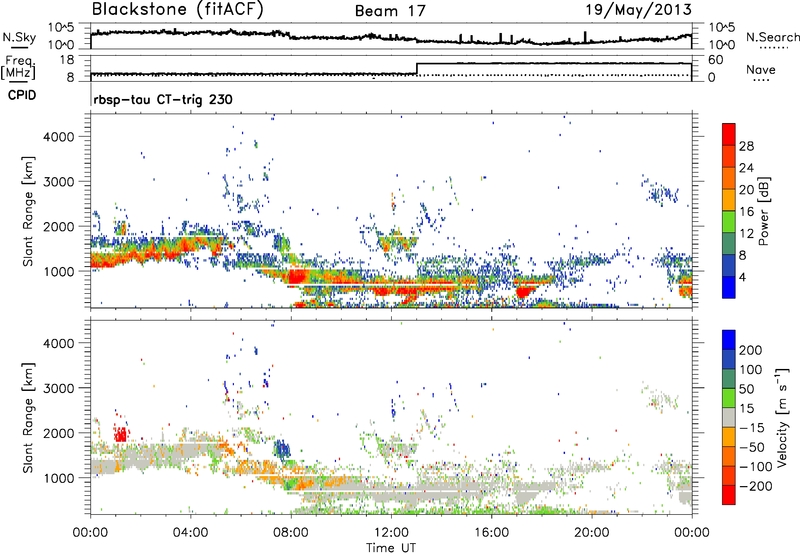Click the '200' label on Velocity colorbar

[751, 350]
